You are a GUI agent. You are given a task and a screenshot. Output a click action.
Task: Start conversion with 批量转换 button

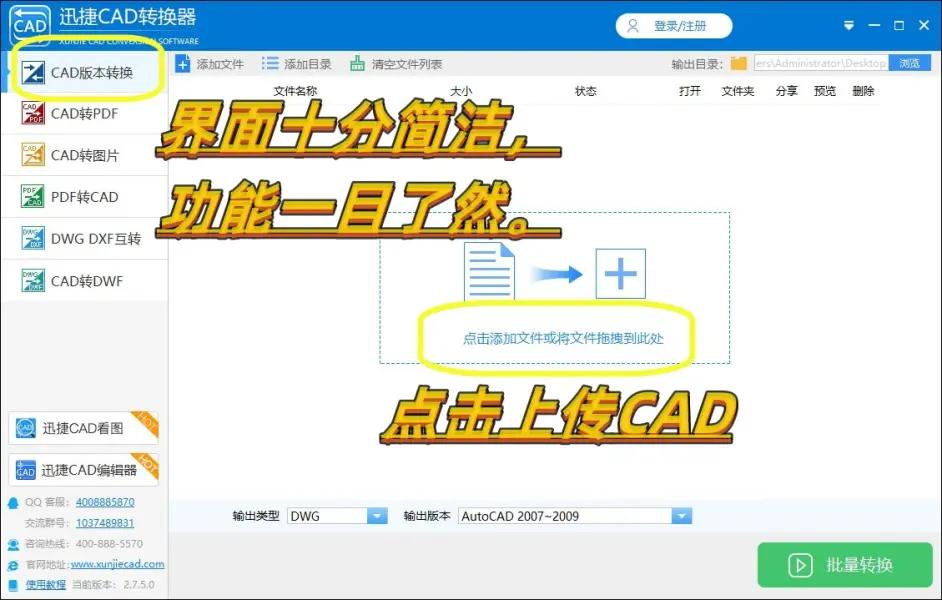[845, 565]
